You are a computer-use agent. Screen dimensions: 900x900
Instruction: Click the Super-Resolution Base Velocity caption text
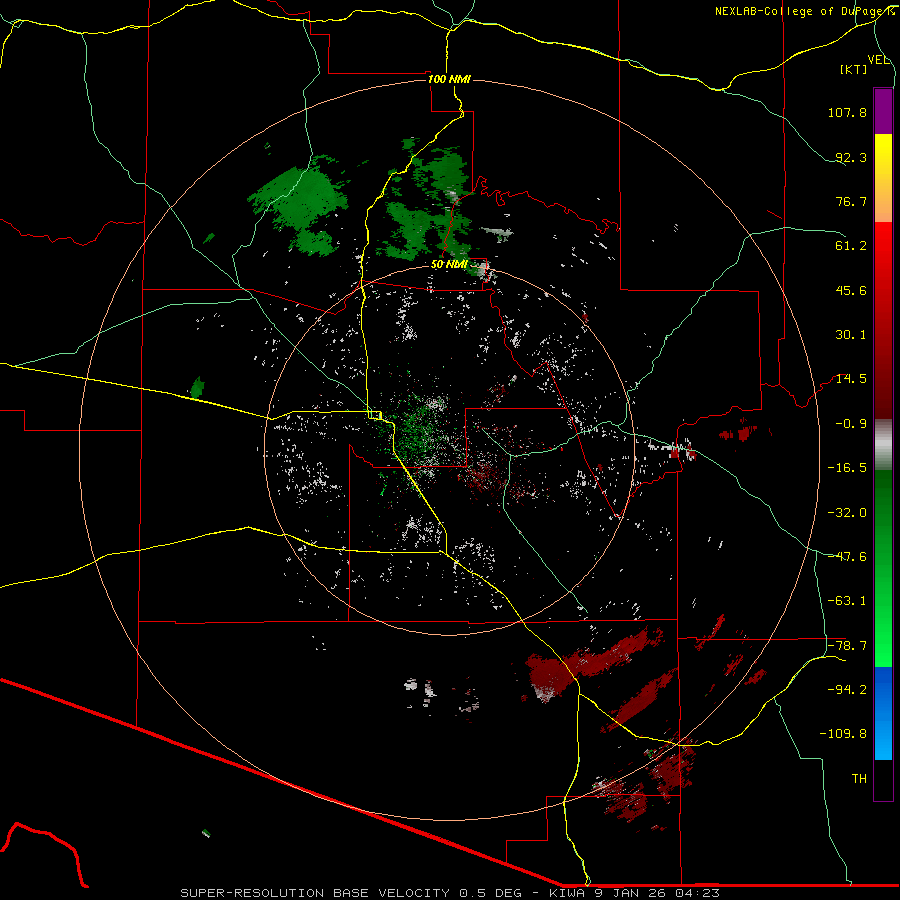tap(449, 893)
